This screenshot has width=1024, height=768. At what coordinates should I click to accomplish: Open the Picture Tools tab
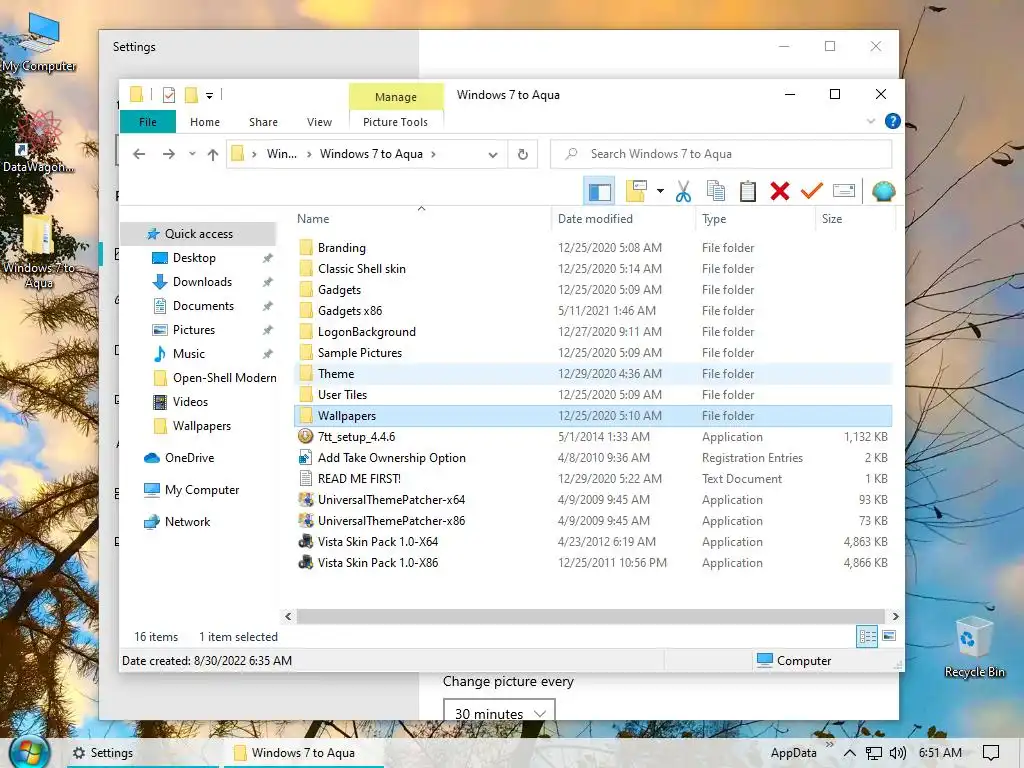(396, 122)
